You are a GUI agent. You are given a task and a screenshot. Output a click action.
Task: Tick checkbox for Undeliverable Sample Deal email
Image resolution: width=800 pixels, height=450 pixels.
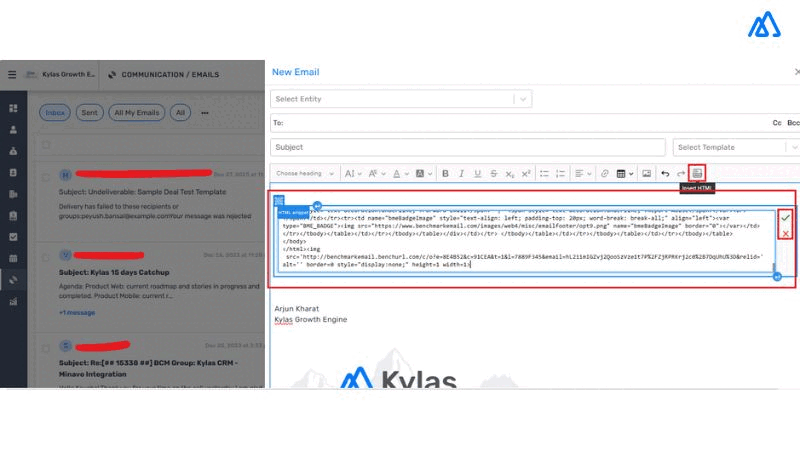pyautogui.click(x=46, y=177)
